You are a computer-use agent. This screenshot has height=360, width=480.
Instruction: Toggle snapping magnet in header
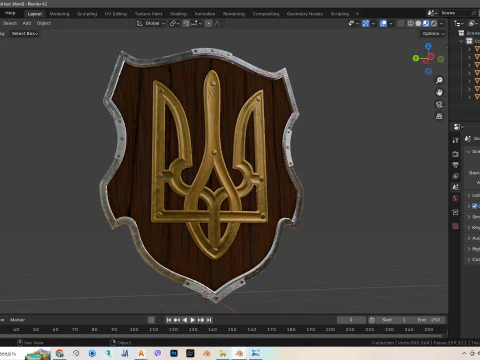tap(186, 23)
